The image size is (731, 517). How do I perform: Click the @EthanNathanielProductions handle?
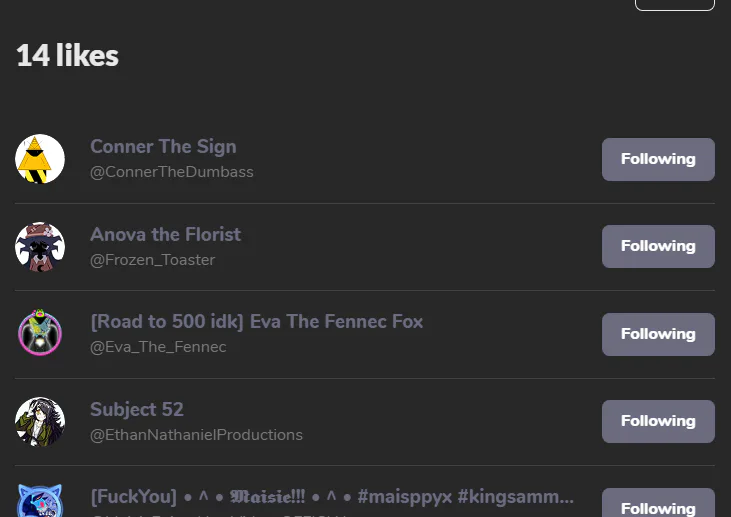click(196, 435)
